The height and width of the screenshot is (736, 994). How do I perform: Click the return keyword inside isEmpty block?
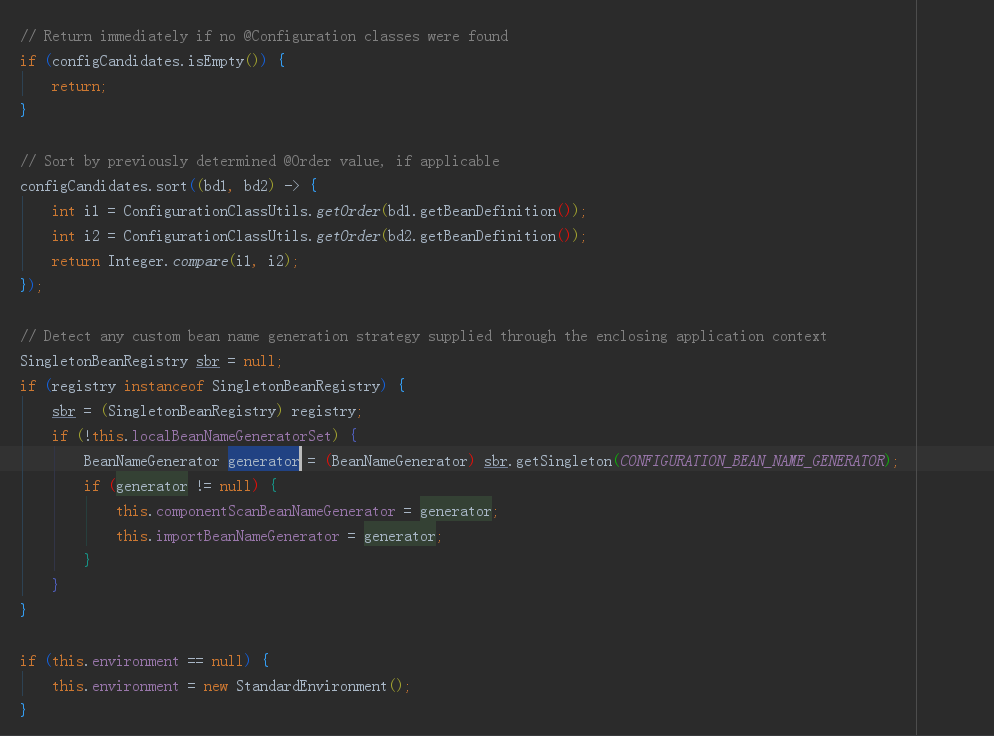(x=77, y=85)
